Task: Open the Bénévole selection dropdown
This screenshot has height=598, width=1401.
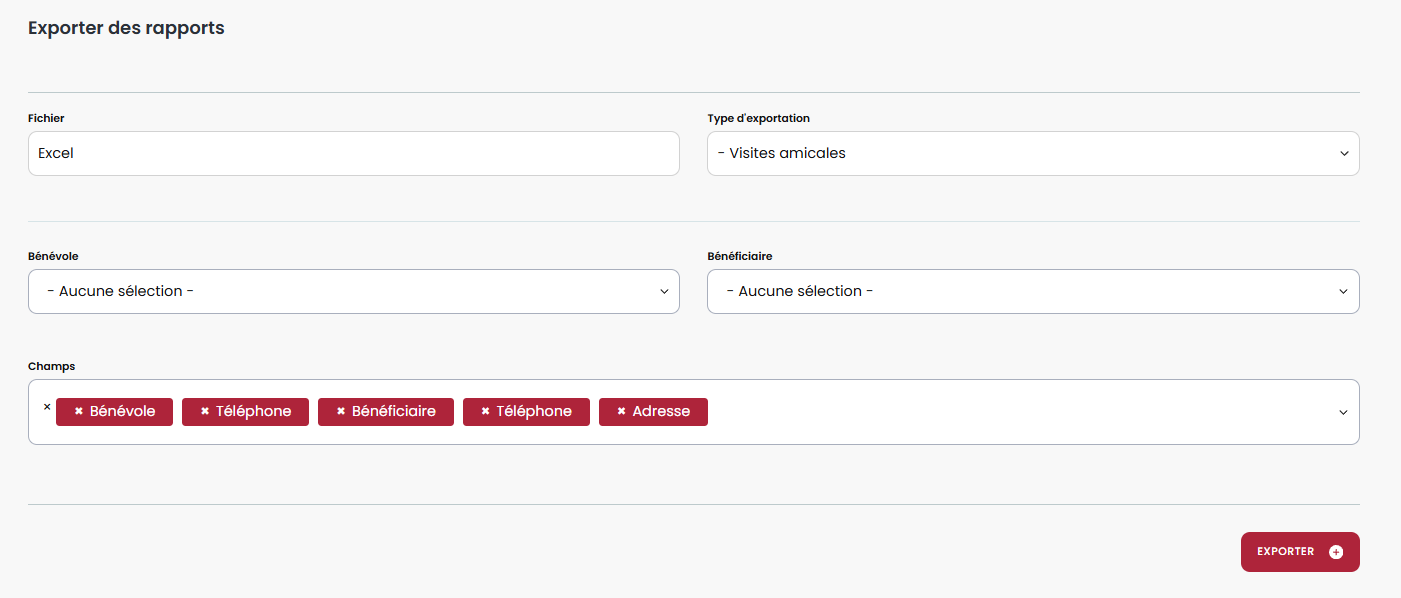Action: (353, 292)
